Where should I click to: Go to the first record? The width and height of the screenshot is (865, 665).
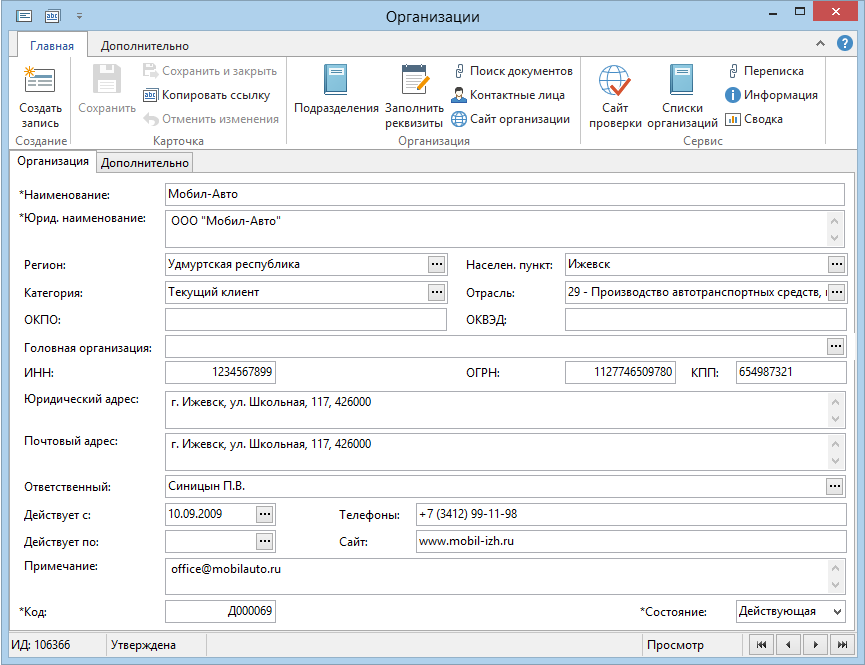coord(761,645)
